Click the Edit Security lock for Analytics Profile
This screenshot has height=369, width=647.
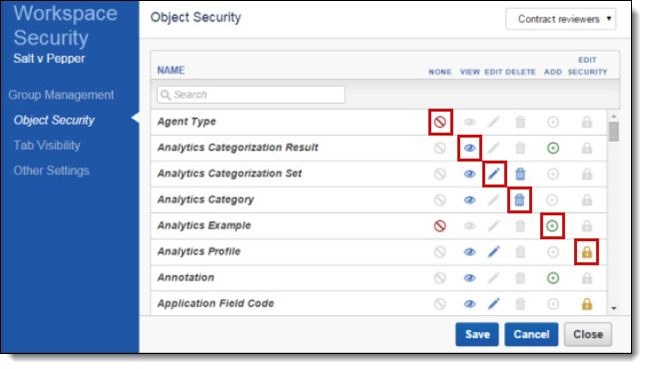point(586,252)
